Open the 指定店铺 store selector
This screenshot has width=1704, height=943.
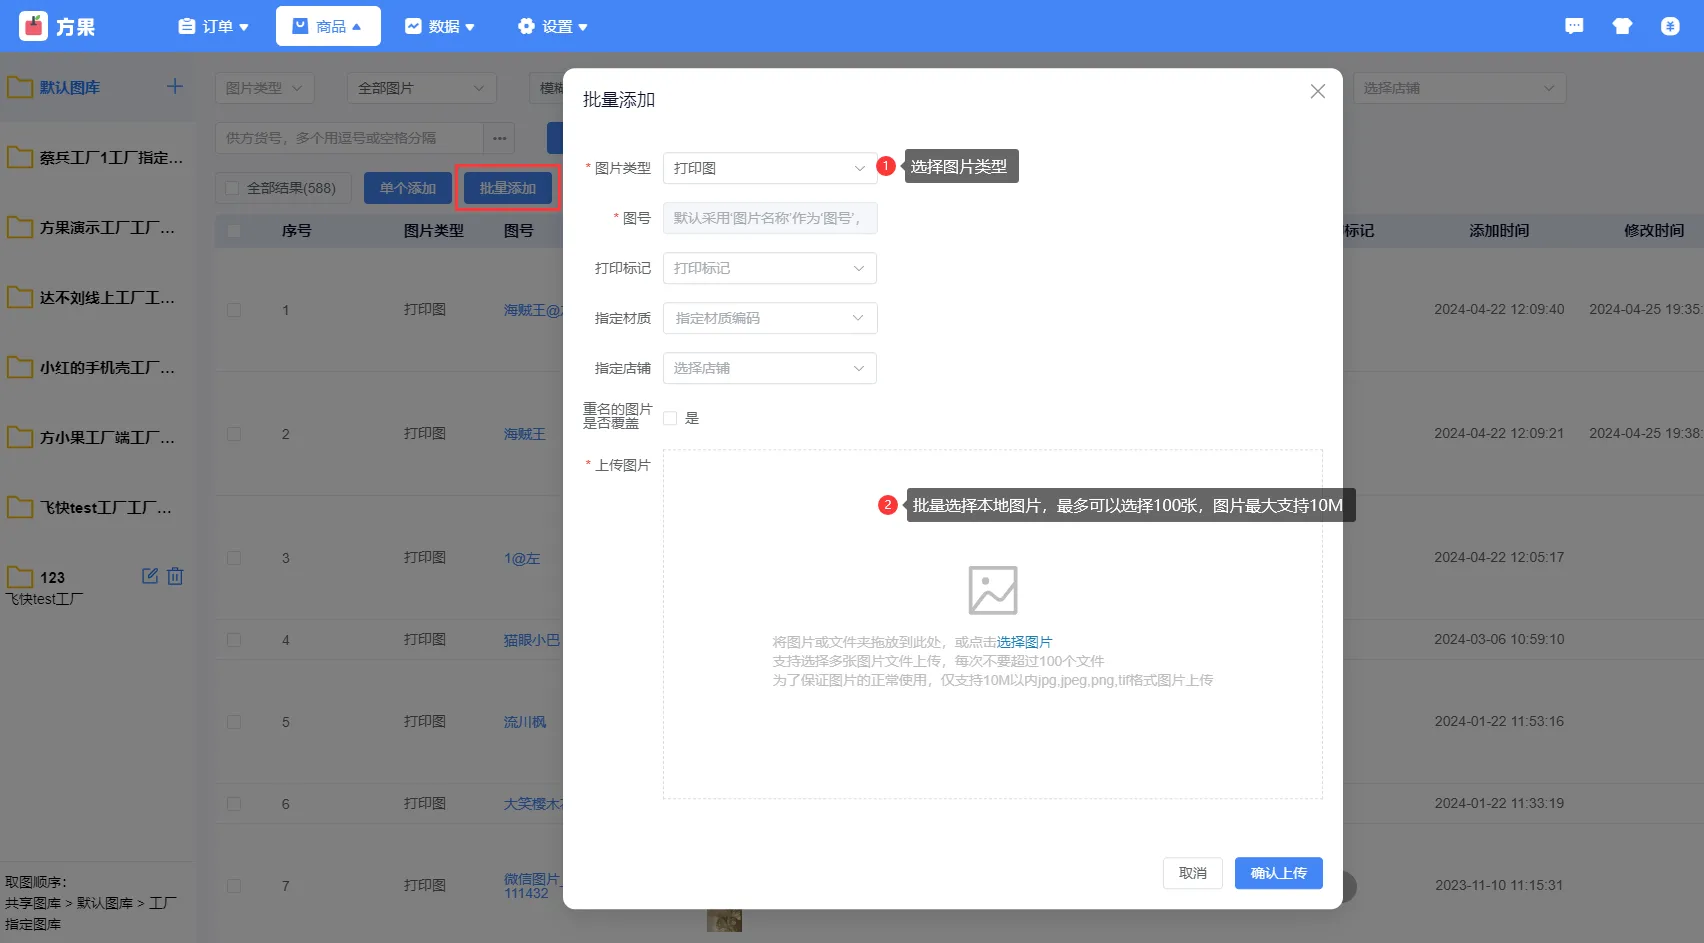769,368
